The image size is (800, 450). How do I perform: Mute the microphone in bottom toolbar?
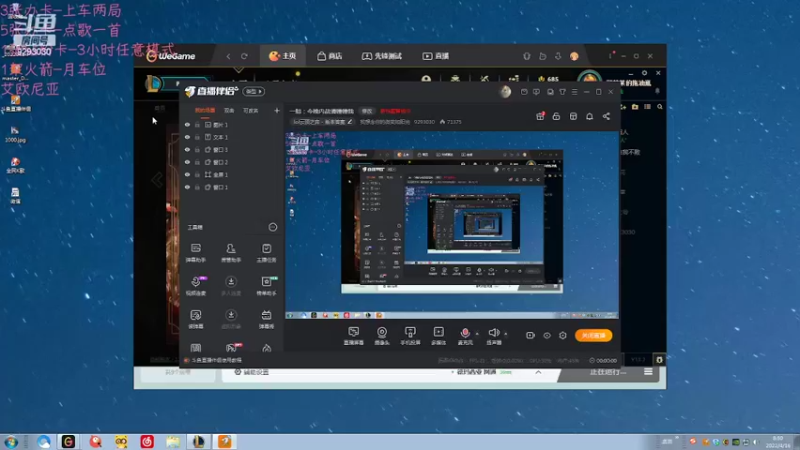[x=465, y=333]
